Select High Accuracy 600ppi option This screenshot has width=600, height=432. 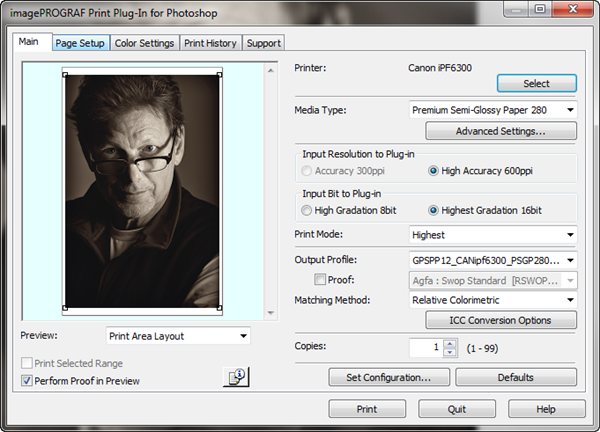point(434,171)
